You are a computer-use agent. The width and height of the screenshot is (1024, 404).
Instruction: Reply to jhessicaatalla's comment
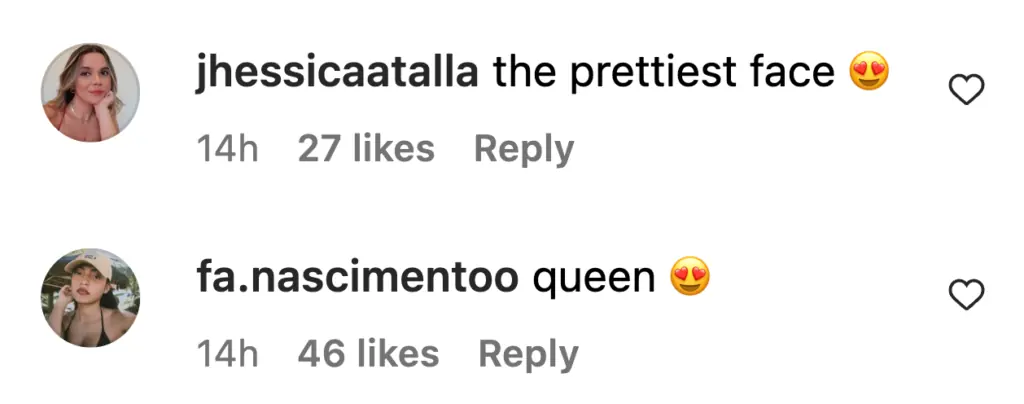(523, 150)
